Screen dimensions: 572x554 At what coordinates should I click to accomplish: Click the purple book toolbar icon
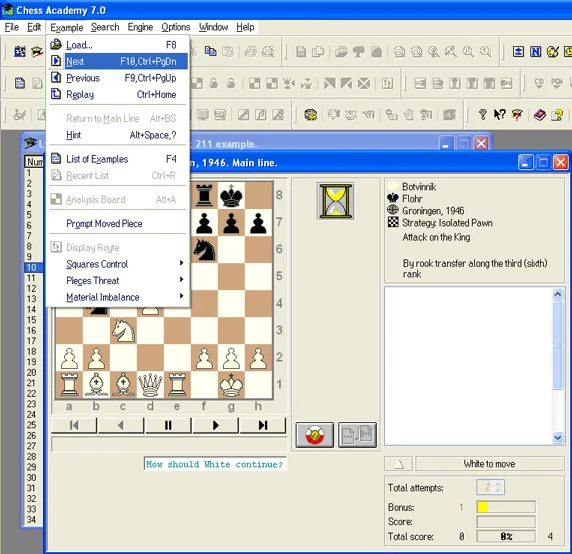coord(540,115)
